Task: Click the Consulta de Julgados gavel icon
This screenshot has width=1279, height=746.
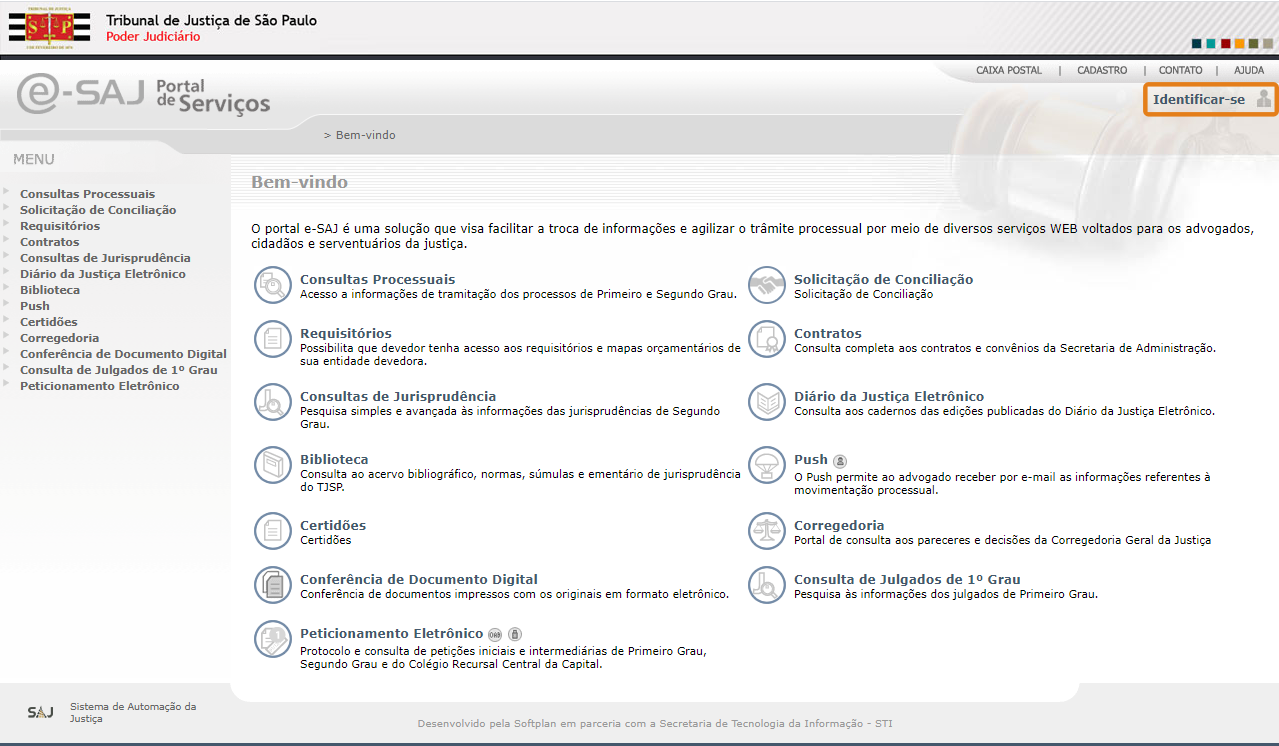Action: (767, 586)
